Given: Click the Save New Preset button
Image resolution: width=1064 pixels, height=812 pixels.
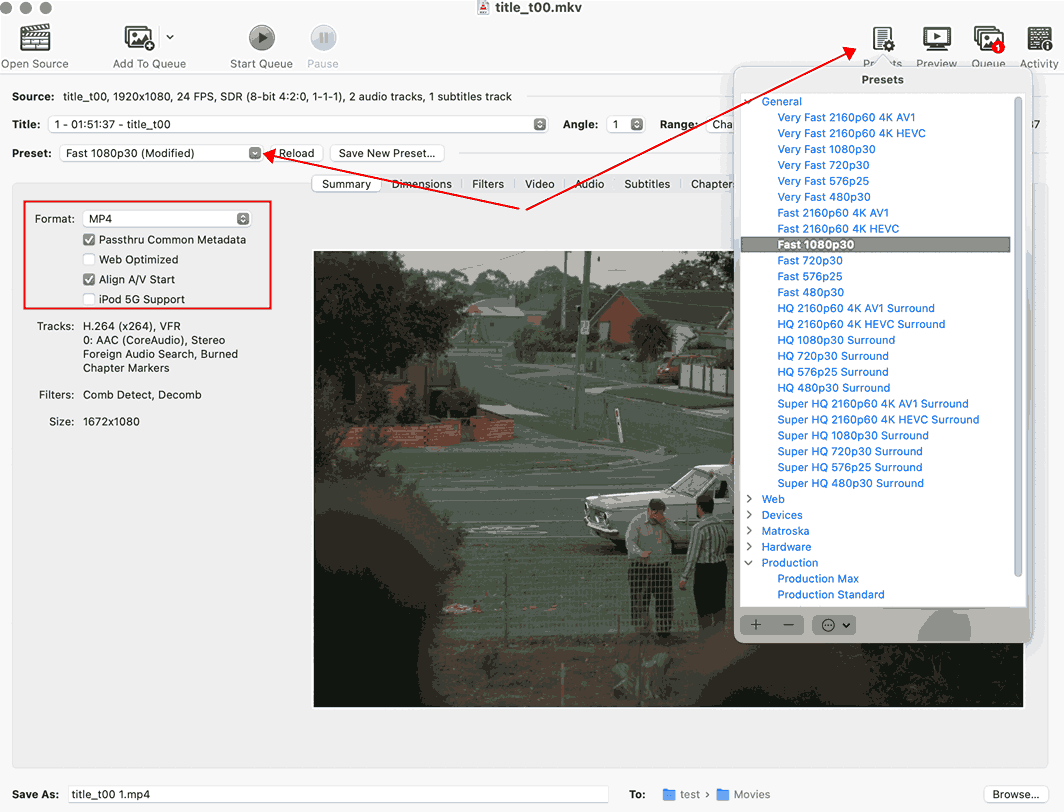Looking at the screenshot, I should click(x=387, y=153).
